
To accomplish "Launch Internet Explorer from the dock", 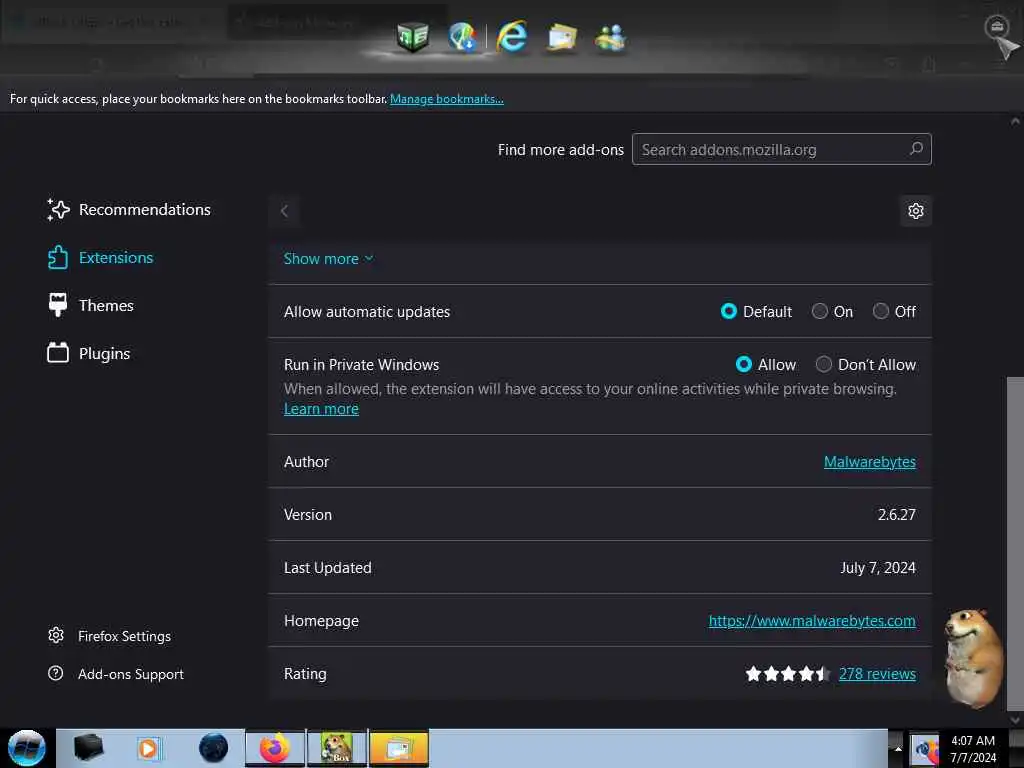I will click(x=512, y=36).
